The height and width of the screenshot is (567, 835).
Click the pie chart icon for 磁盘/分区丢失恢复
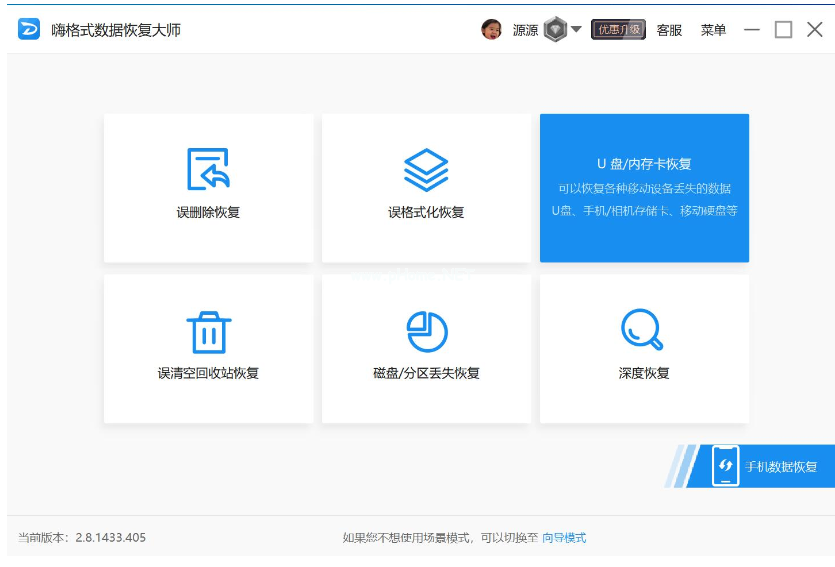pyautogui.click(x=426, y=331)
